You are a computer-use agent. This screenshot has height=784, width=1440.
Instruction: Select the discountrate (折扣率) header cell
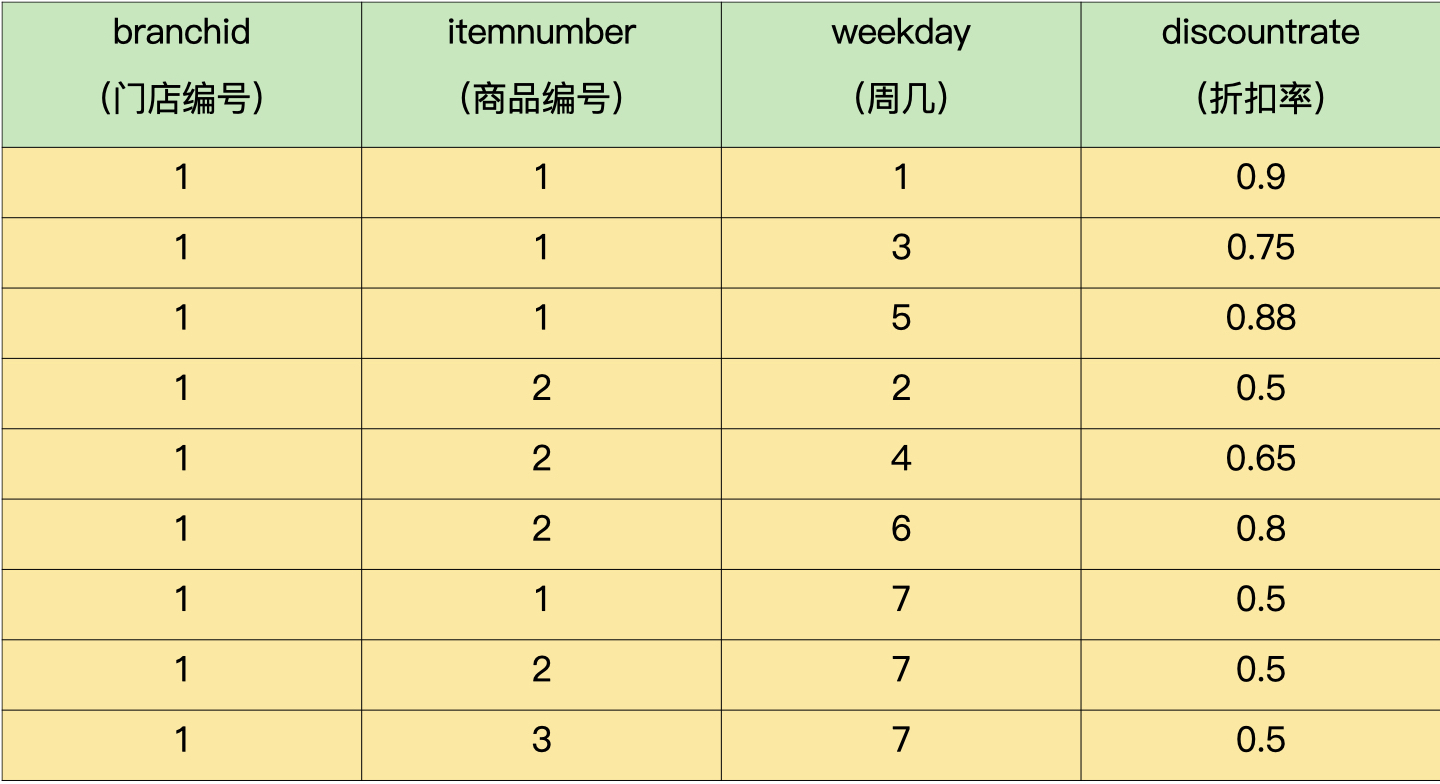point(1260,66)
